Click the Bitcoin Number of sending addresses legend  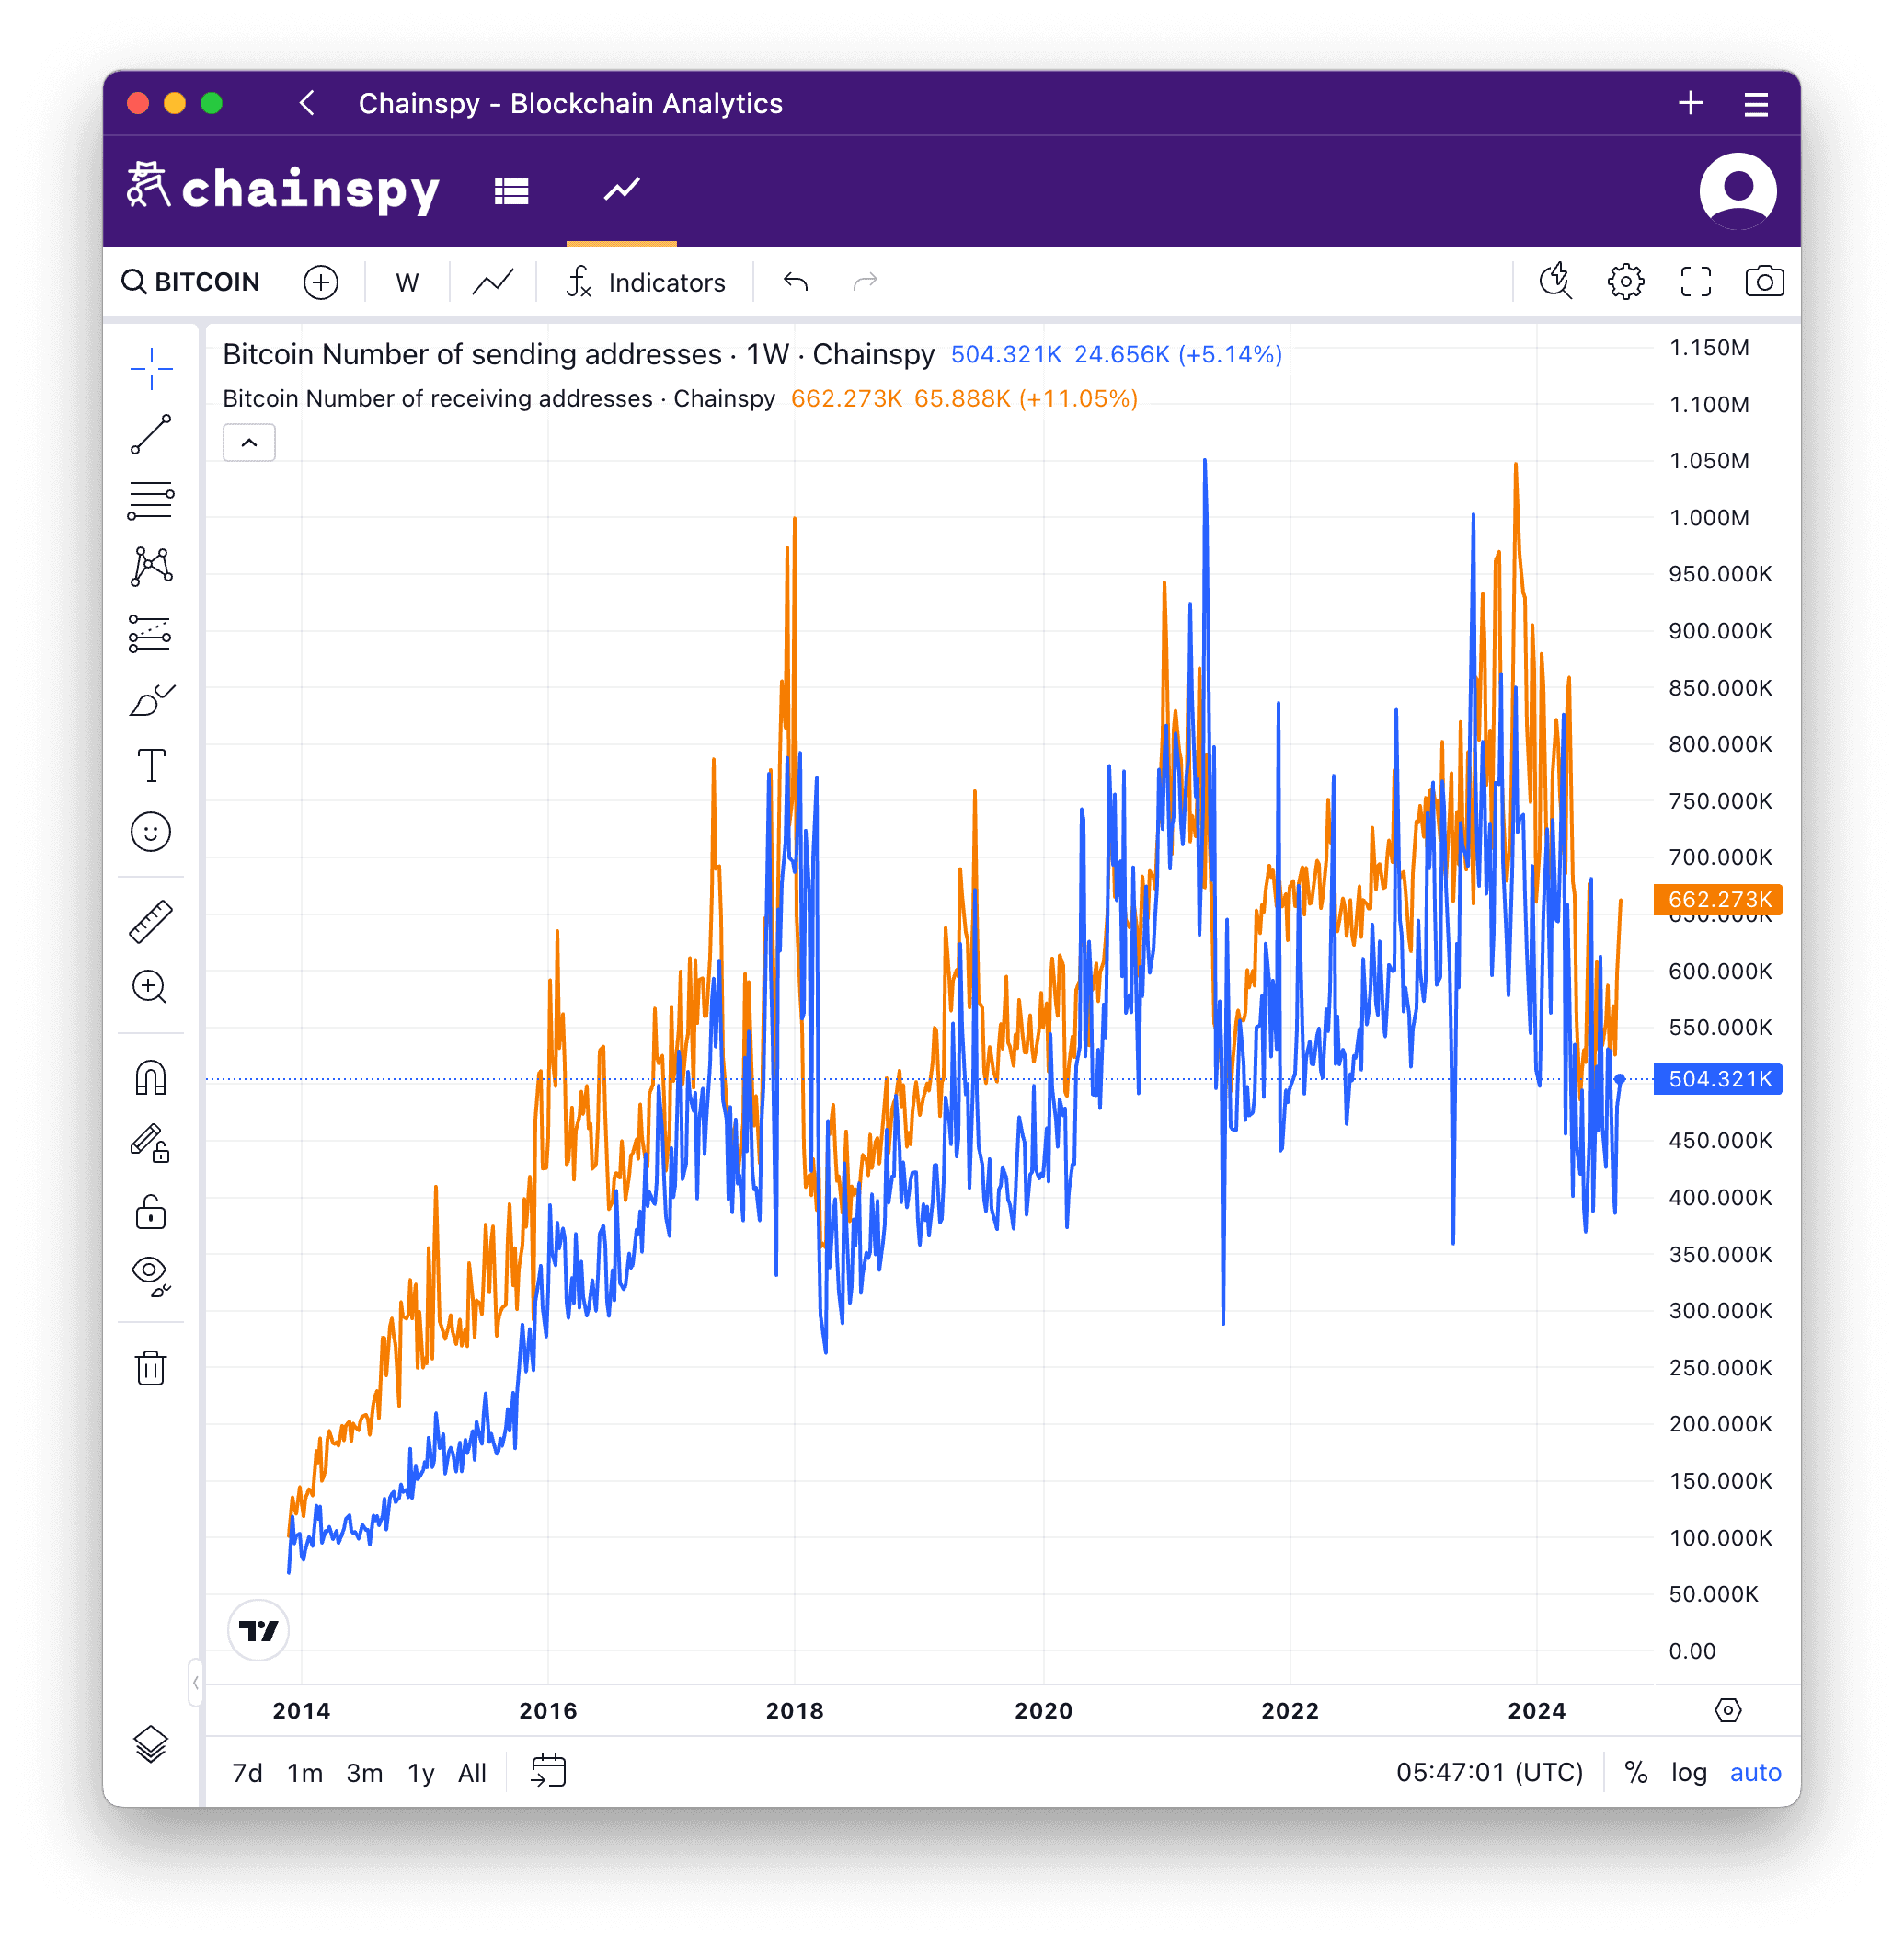578,354
